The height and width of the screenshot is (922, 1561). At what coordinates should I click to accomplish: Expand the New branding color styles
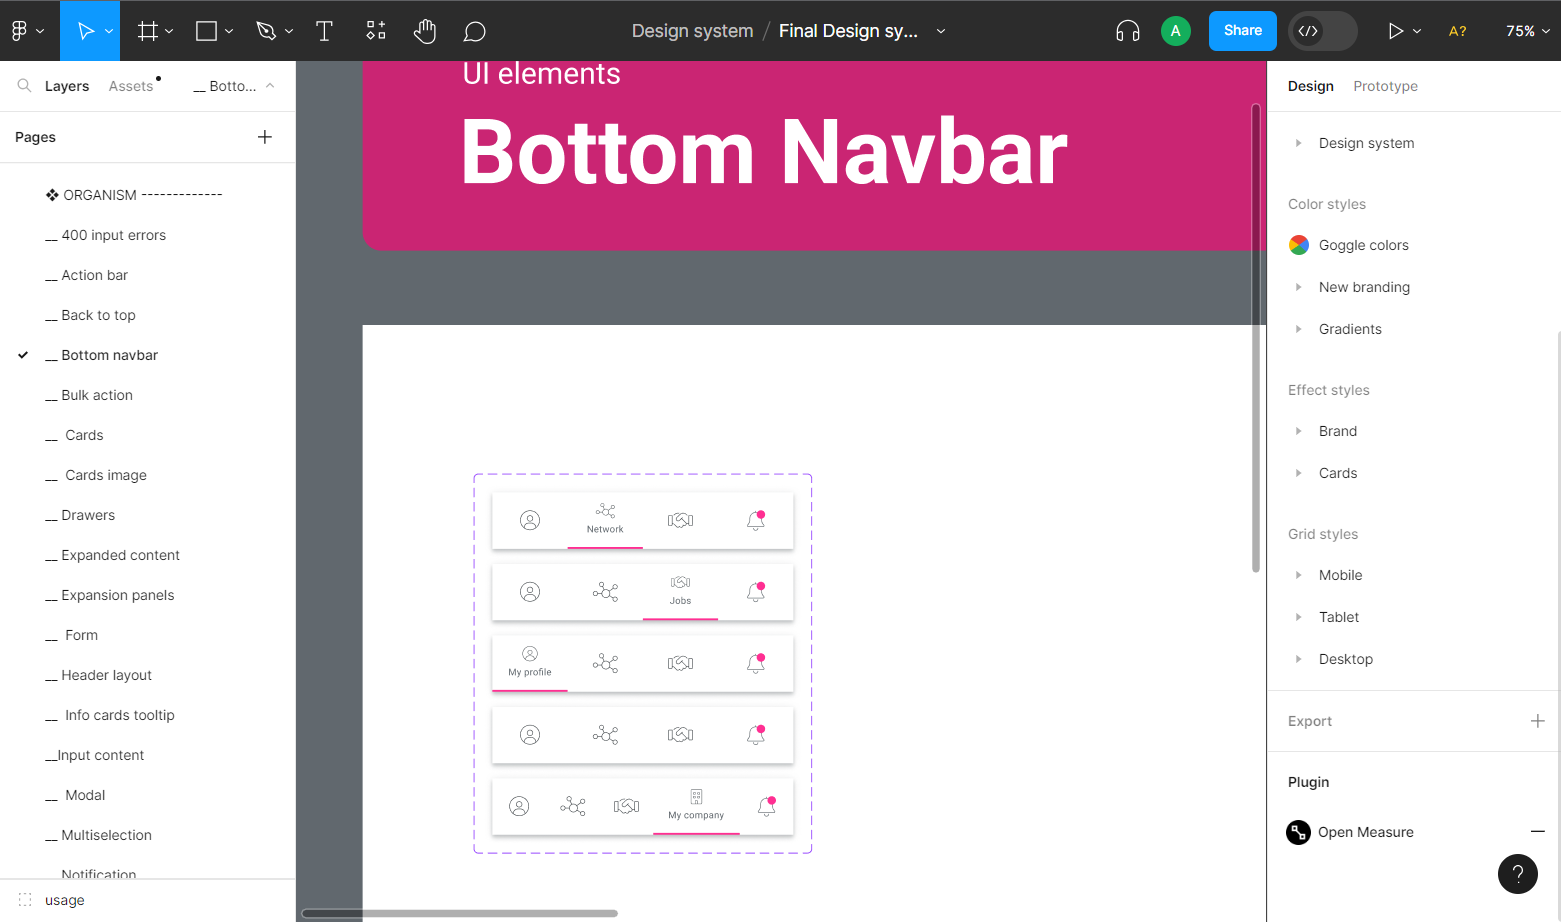(x=1298, y=287)
